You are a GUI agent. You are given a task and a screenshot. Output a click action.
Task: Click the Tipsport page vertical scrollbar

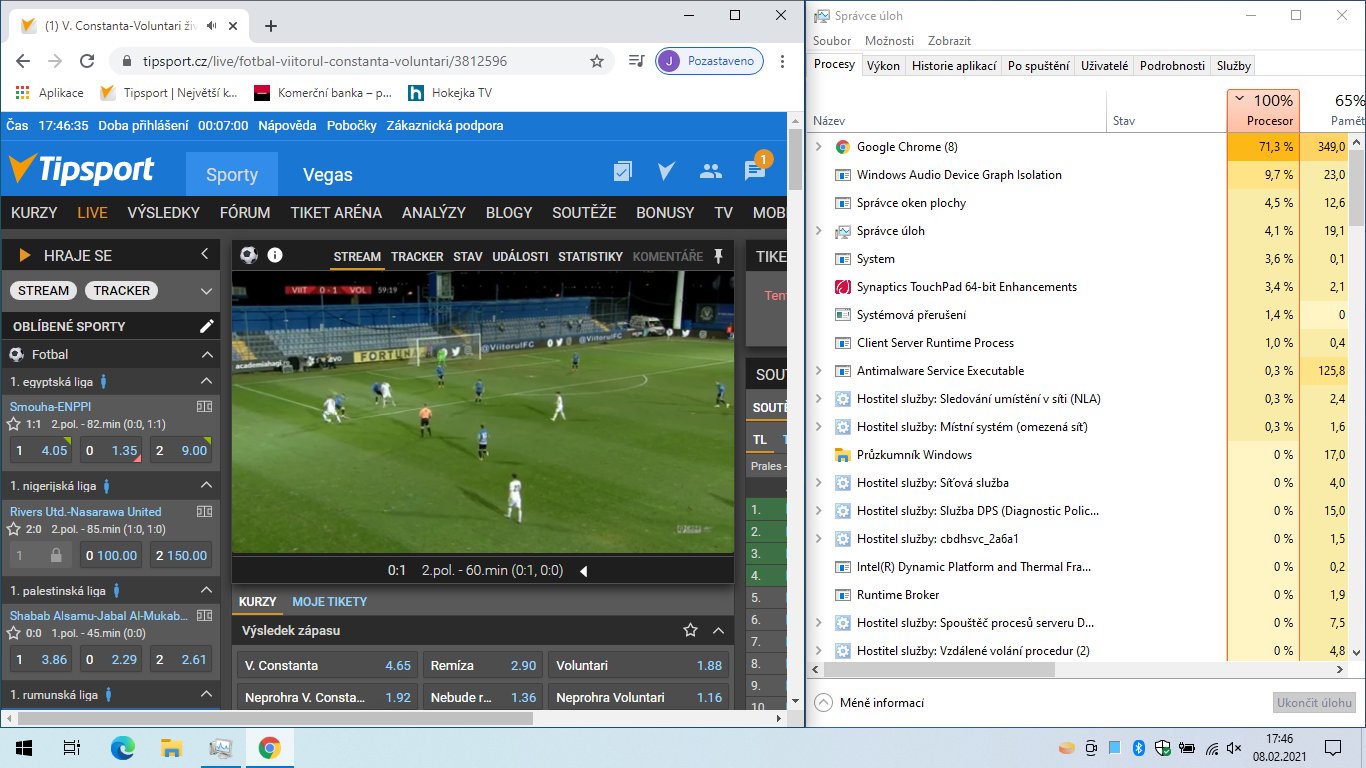[796, 160]
